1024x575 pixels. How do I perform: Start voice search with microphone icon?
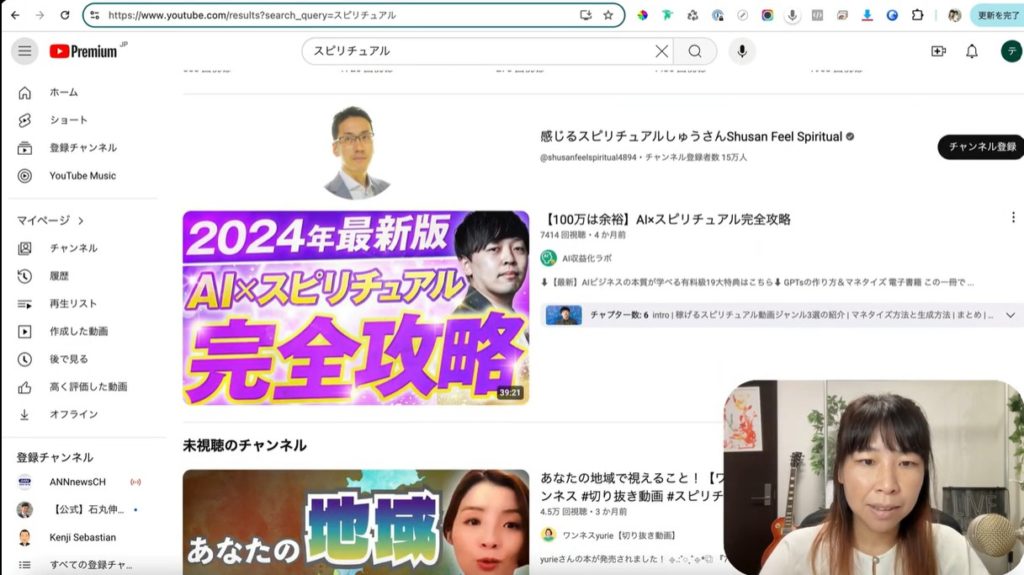[x=741, y=51]
